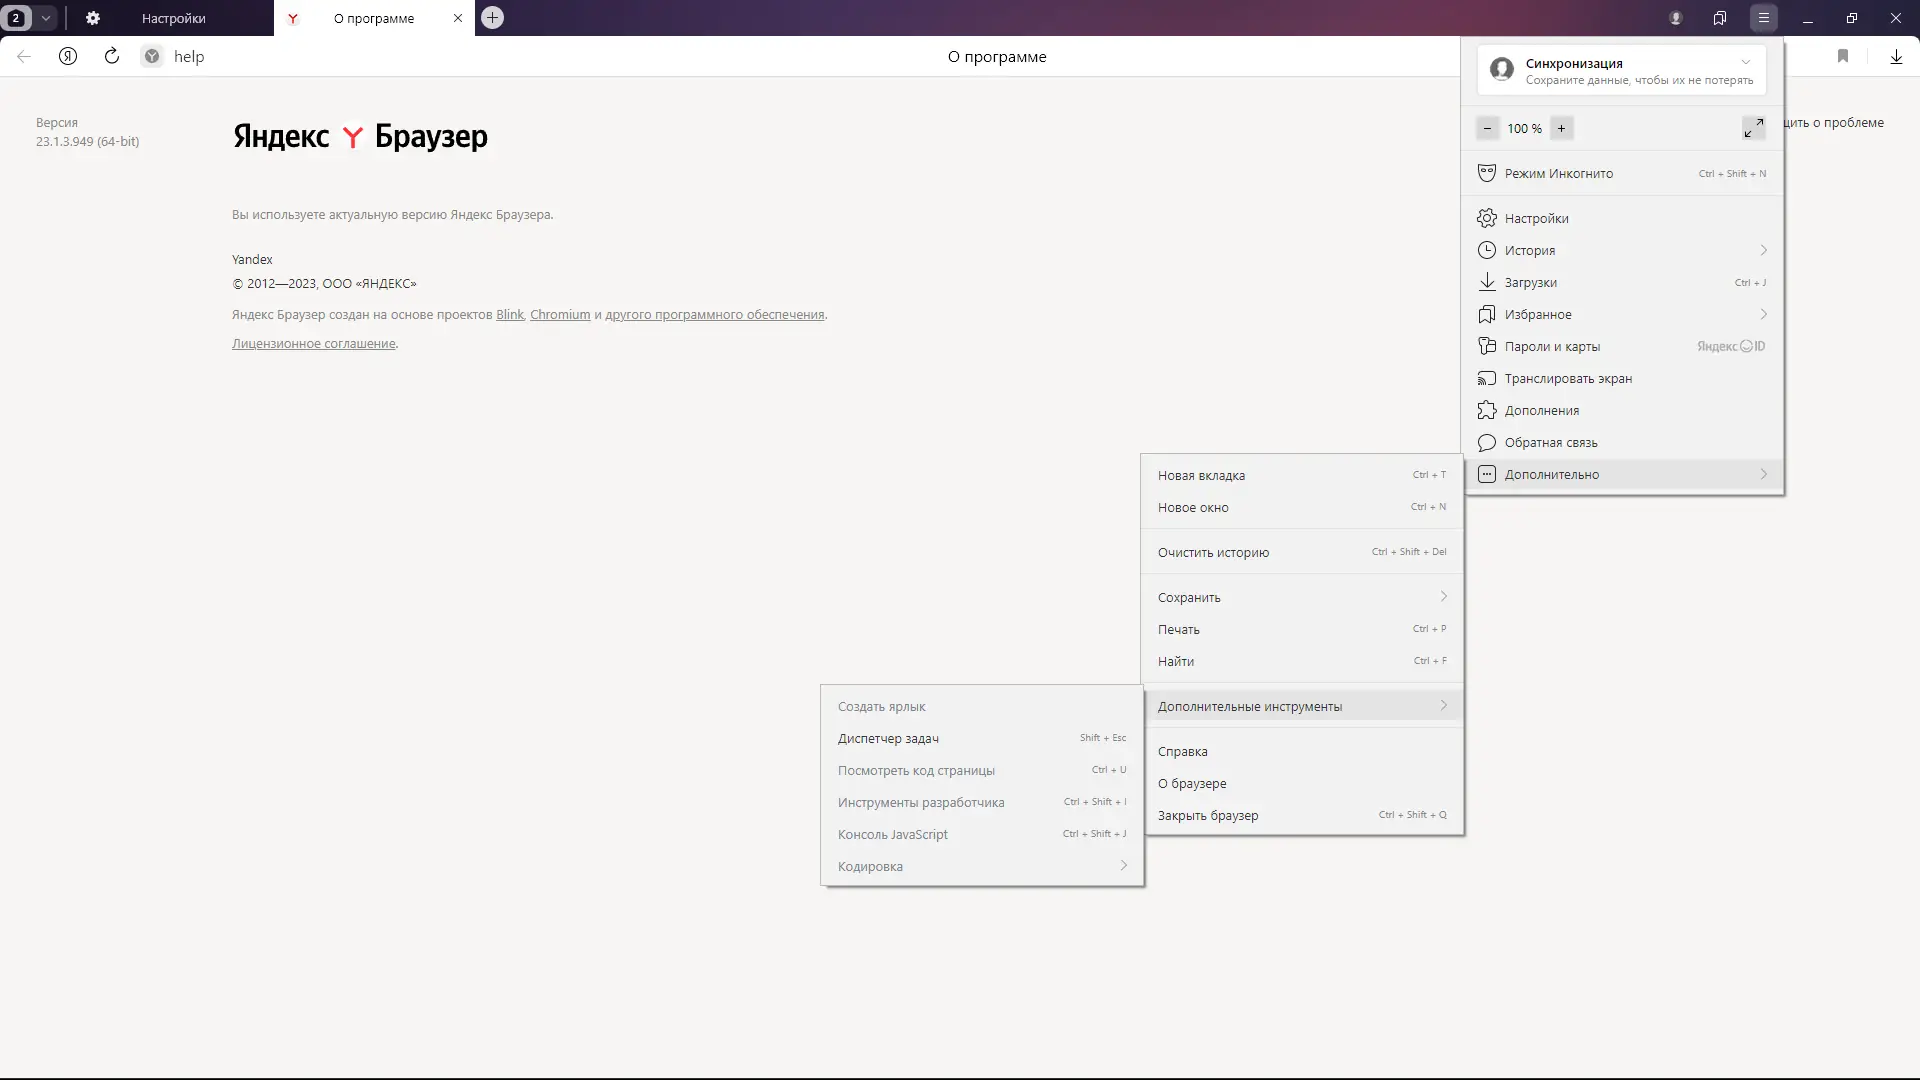Open Режим Инкогнито mask icon entry
The width and height of the screenshot is (1920, 1080).
(1559, 173)
